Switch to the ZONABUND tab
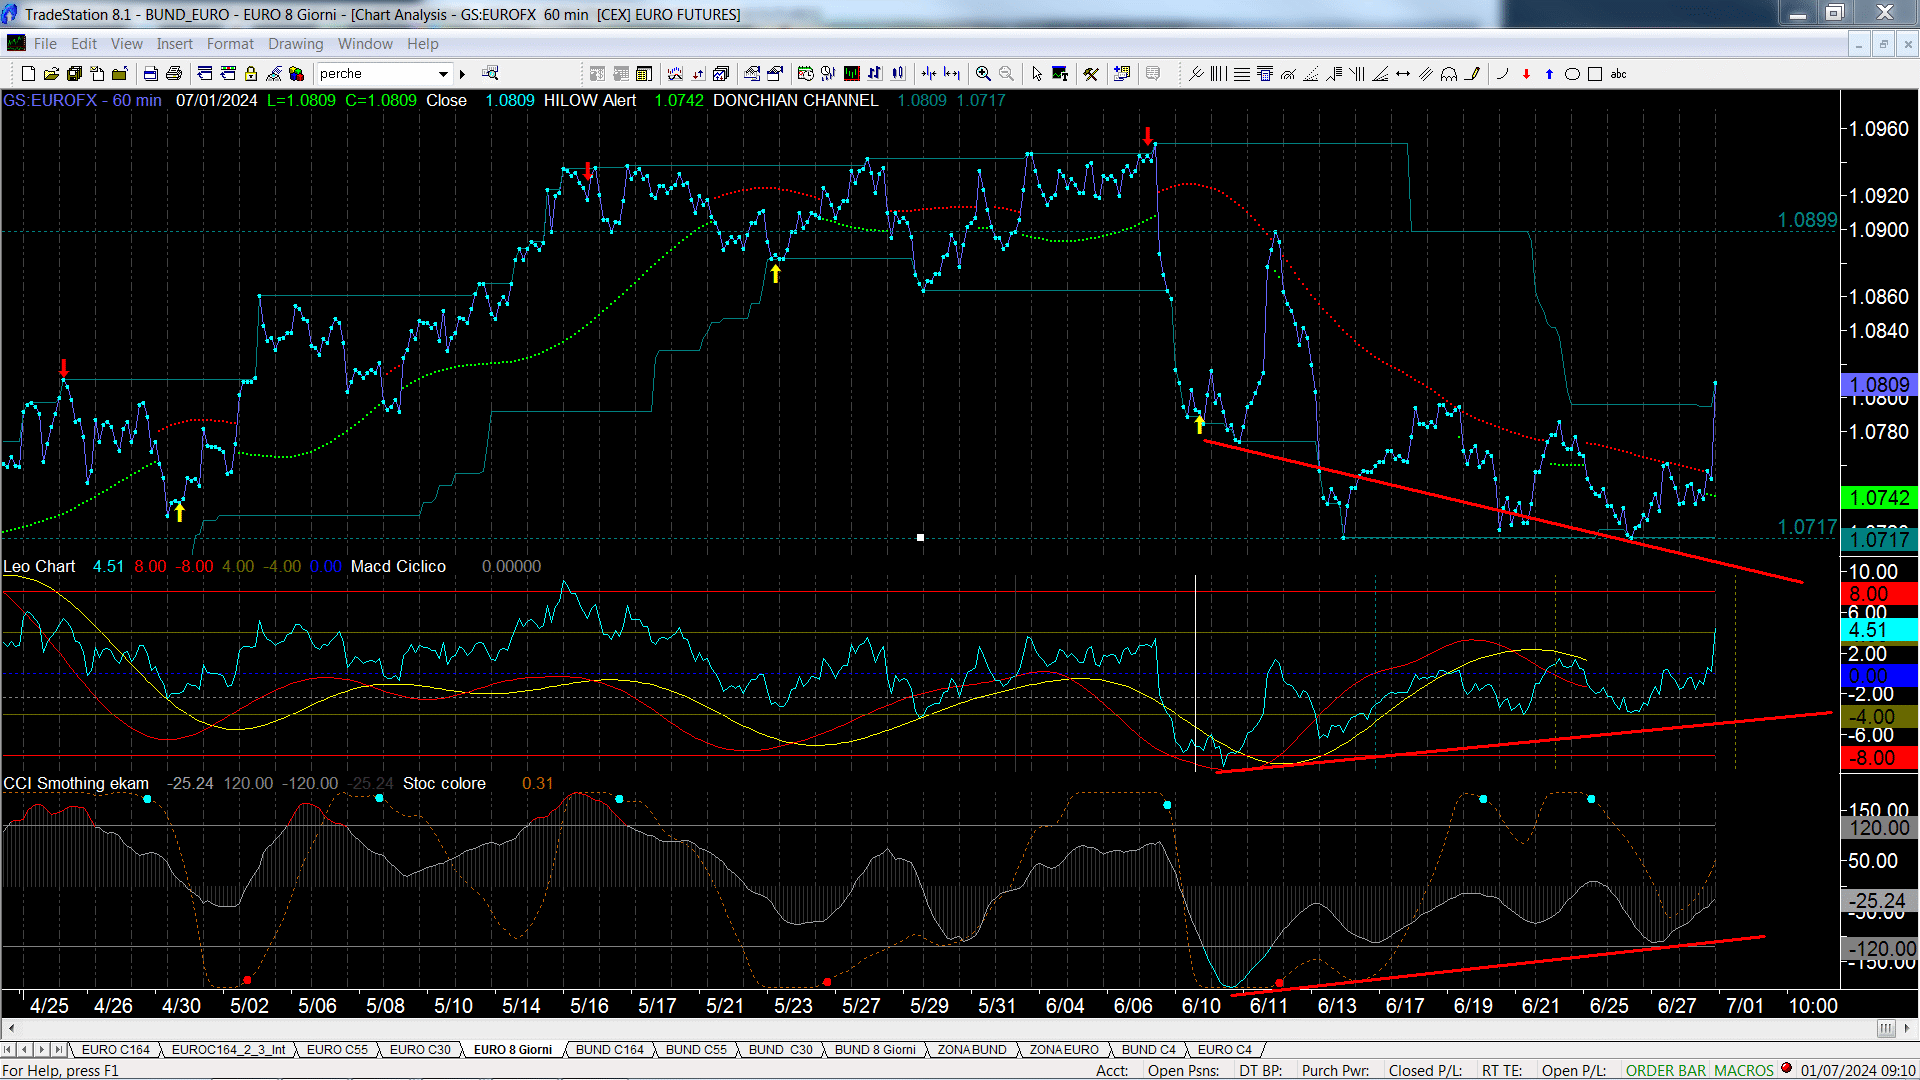 click(x=972, y=1049)
